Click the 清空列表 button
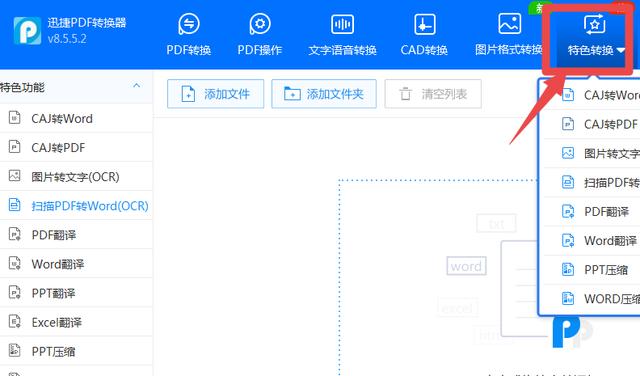The width and height of the screenshot is (640, 376). pyautogui.click(x=433, y=94)
